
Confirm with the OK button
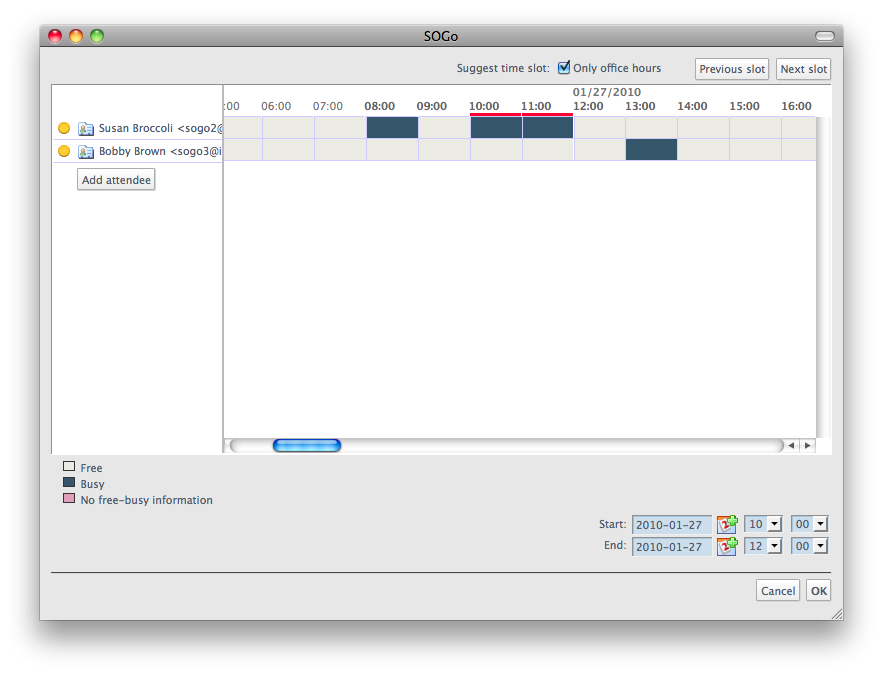point(818,591)
